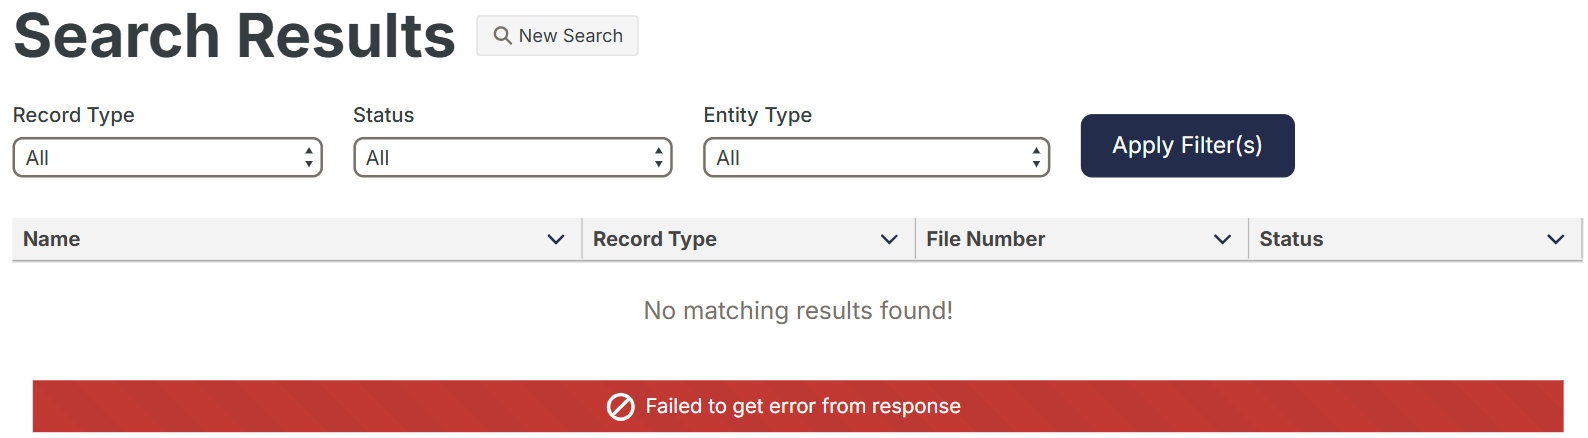This screenshot has width=1588, height=438.
Task: Click the prohibited icon in error banner
Action: coord(620,407)
